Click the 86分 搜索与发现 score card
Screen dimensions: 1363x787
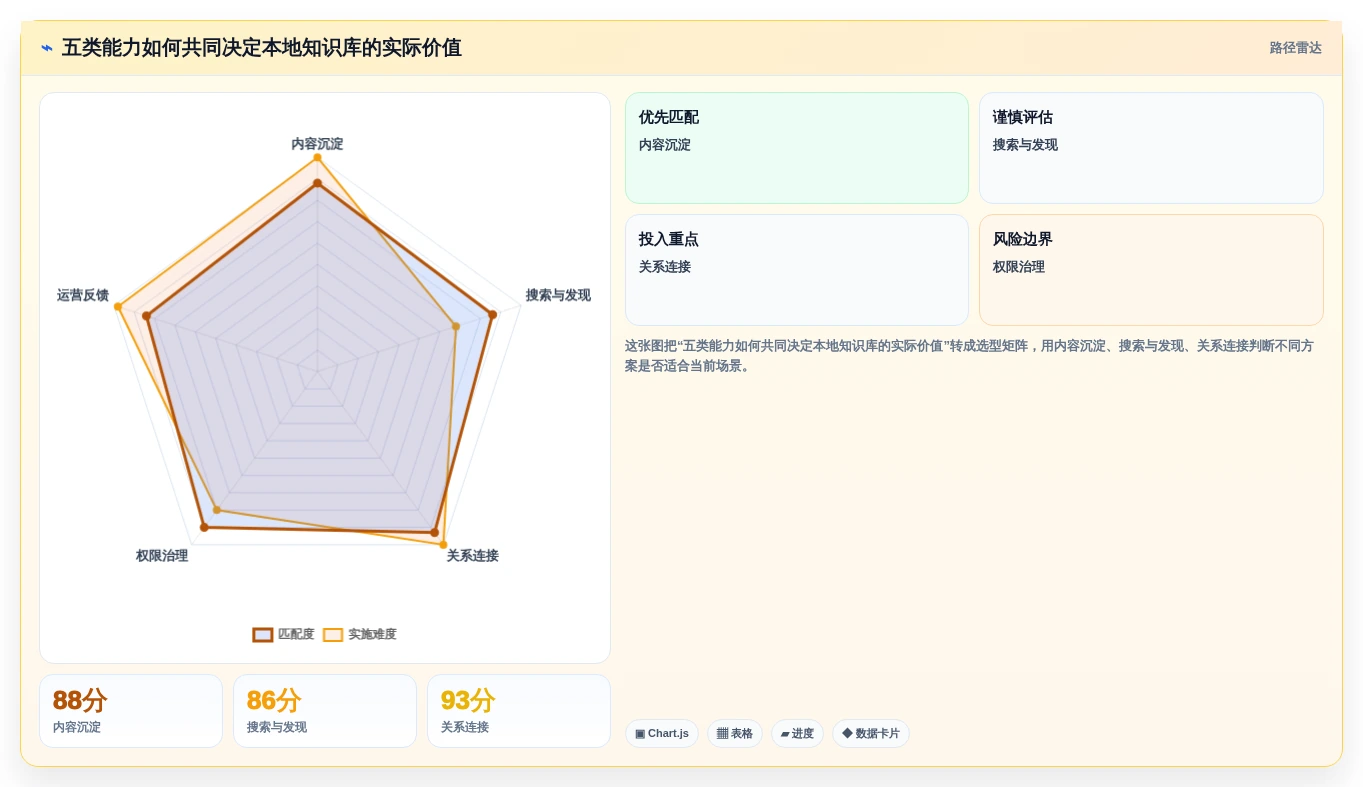(325, 711)
